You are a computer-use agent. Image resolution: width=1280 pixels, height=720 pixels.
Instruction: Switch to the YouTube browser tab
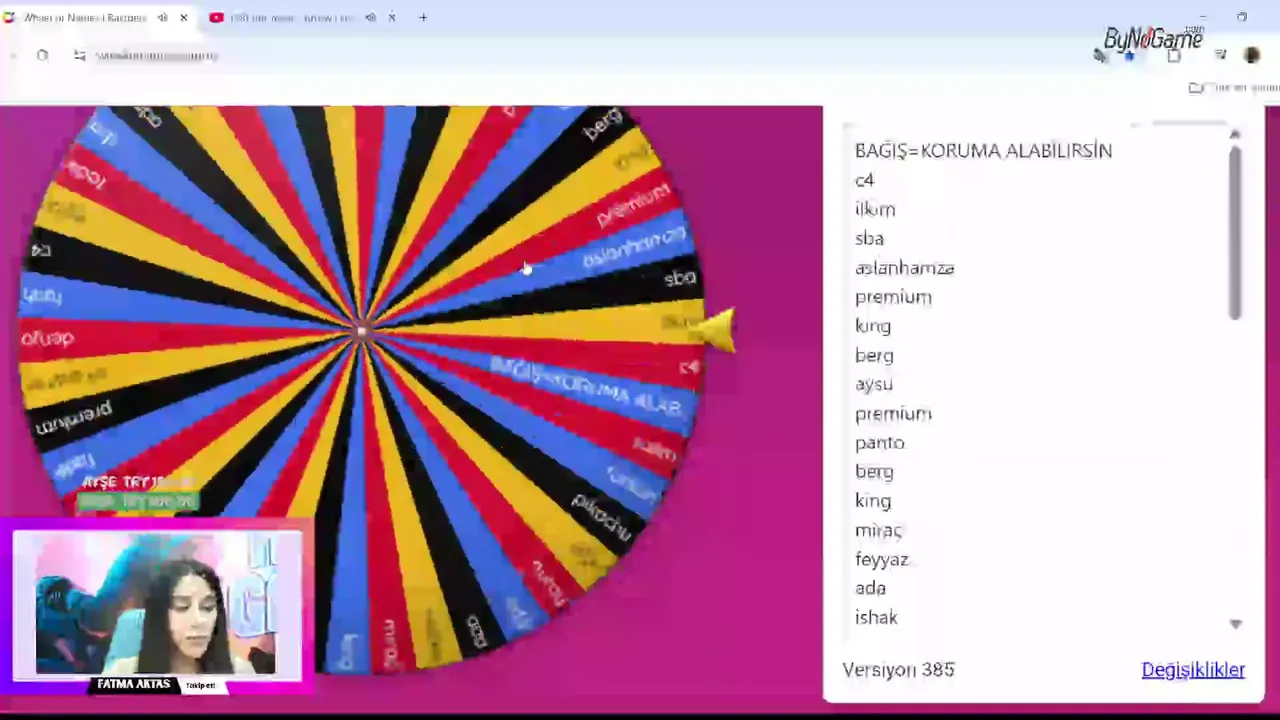pyautogui.click(x=290, y=18)
